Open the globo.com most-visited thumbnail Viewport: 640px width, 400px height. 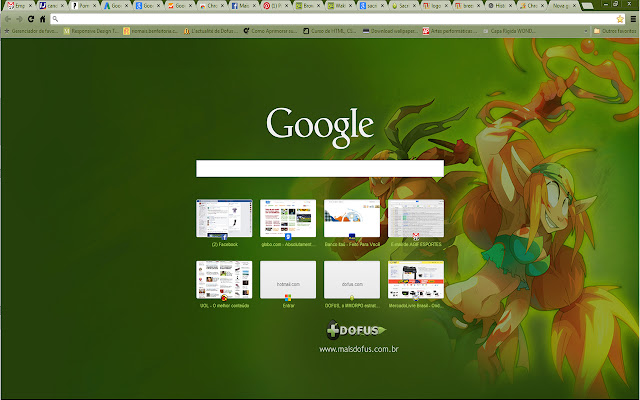pyautogui.click(x=288, y=218)
